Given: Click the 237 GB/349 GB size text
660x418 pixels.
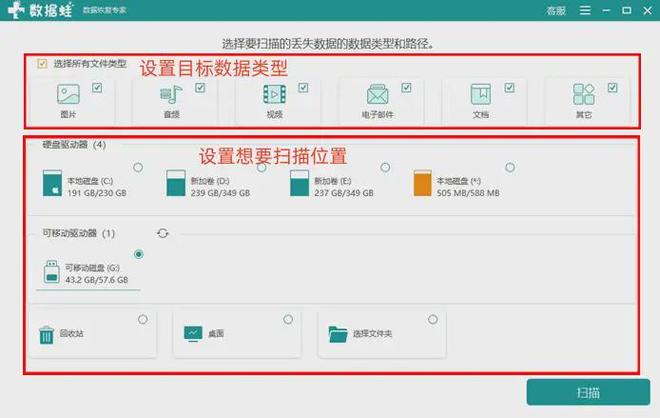Looking at the screenshot, I should [344, 193].
